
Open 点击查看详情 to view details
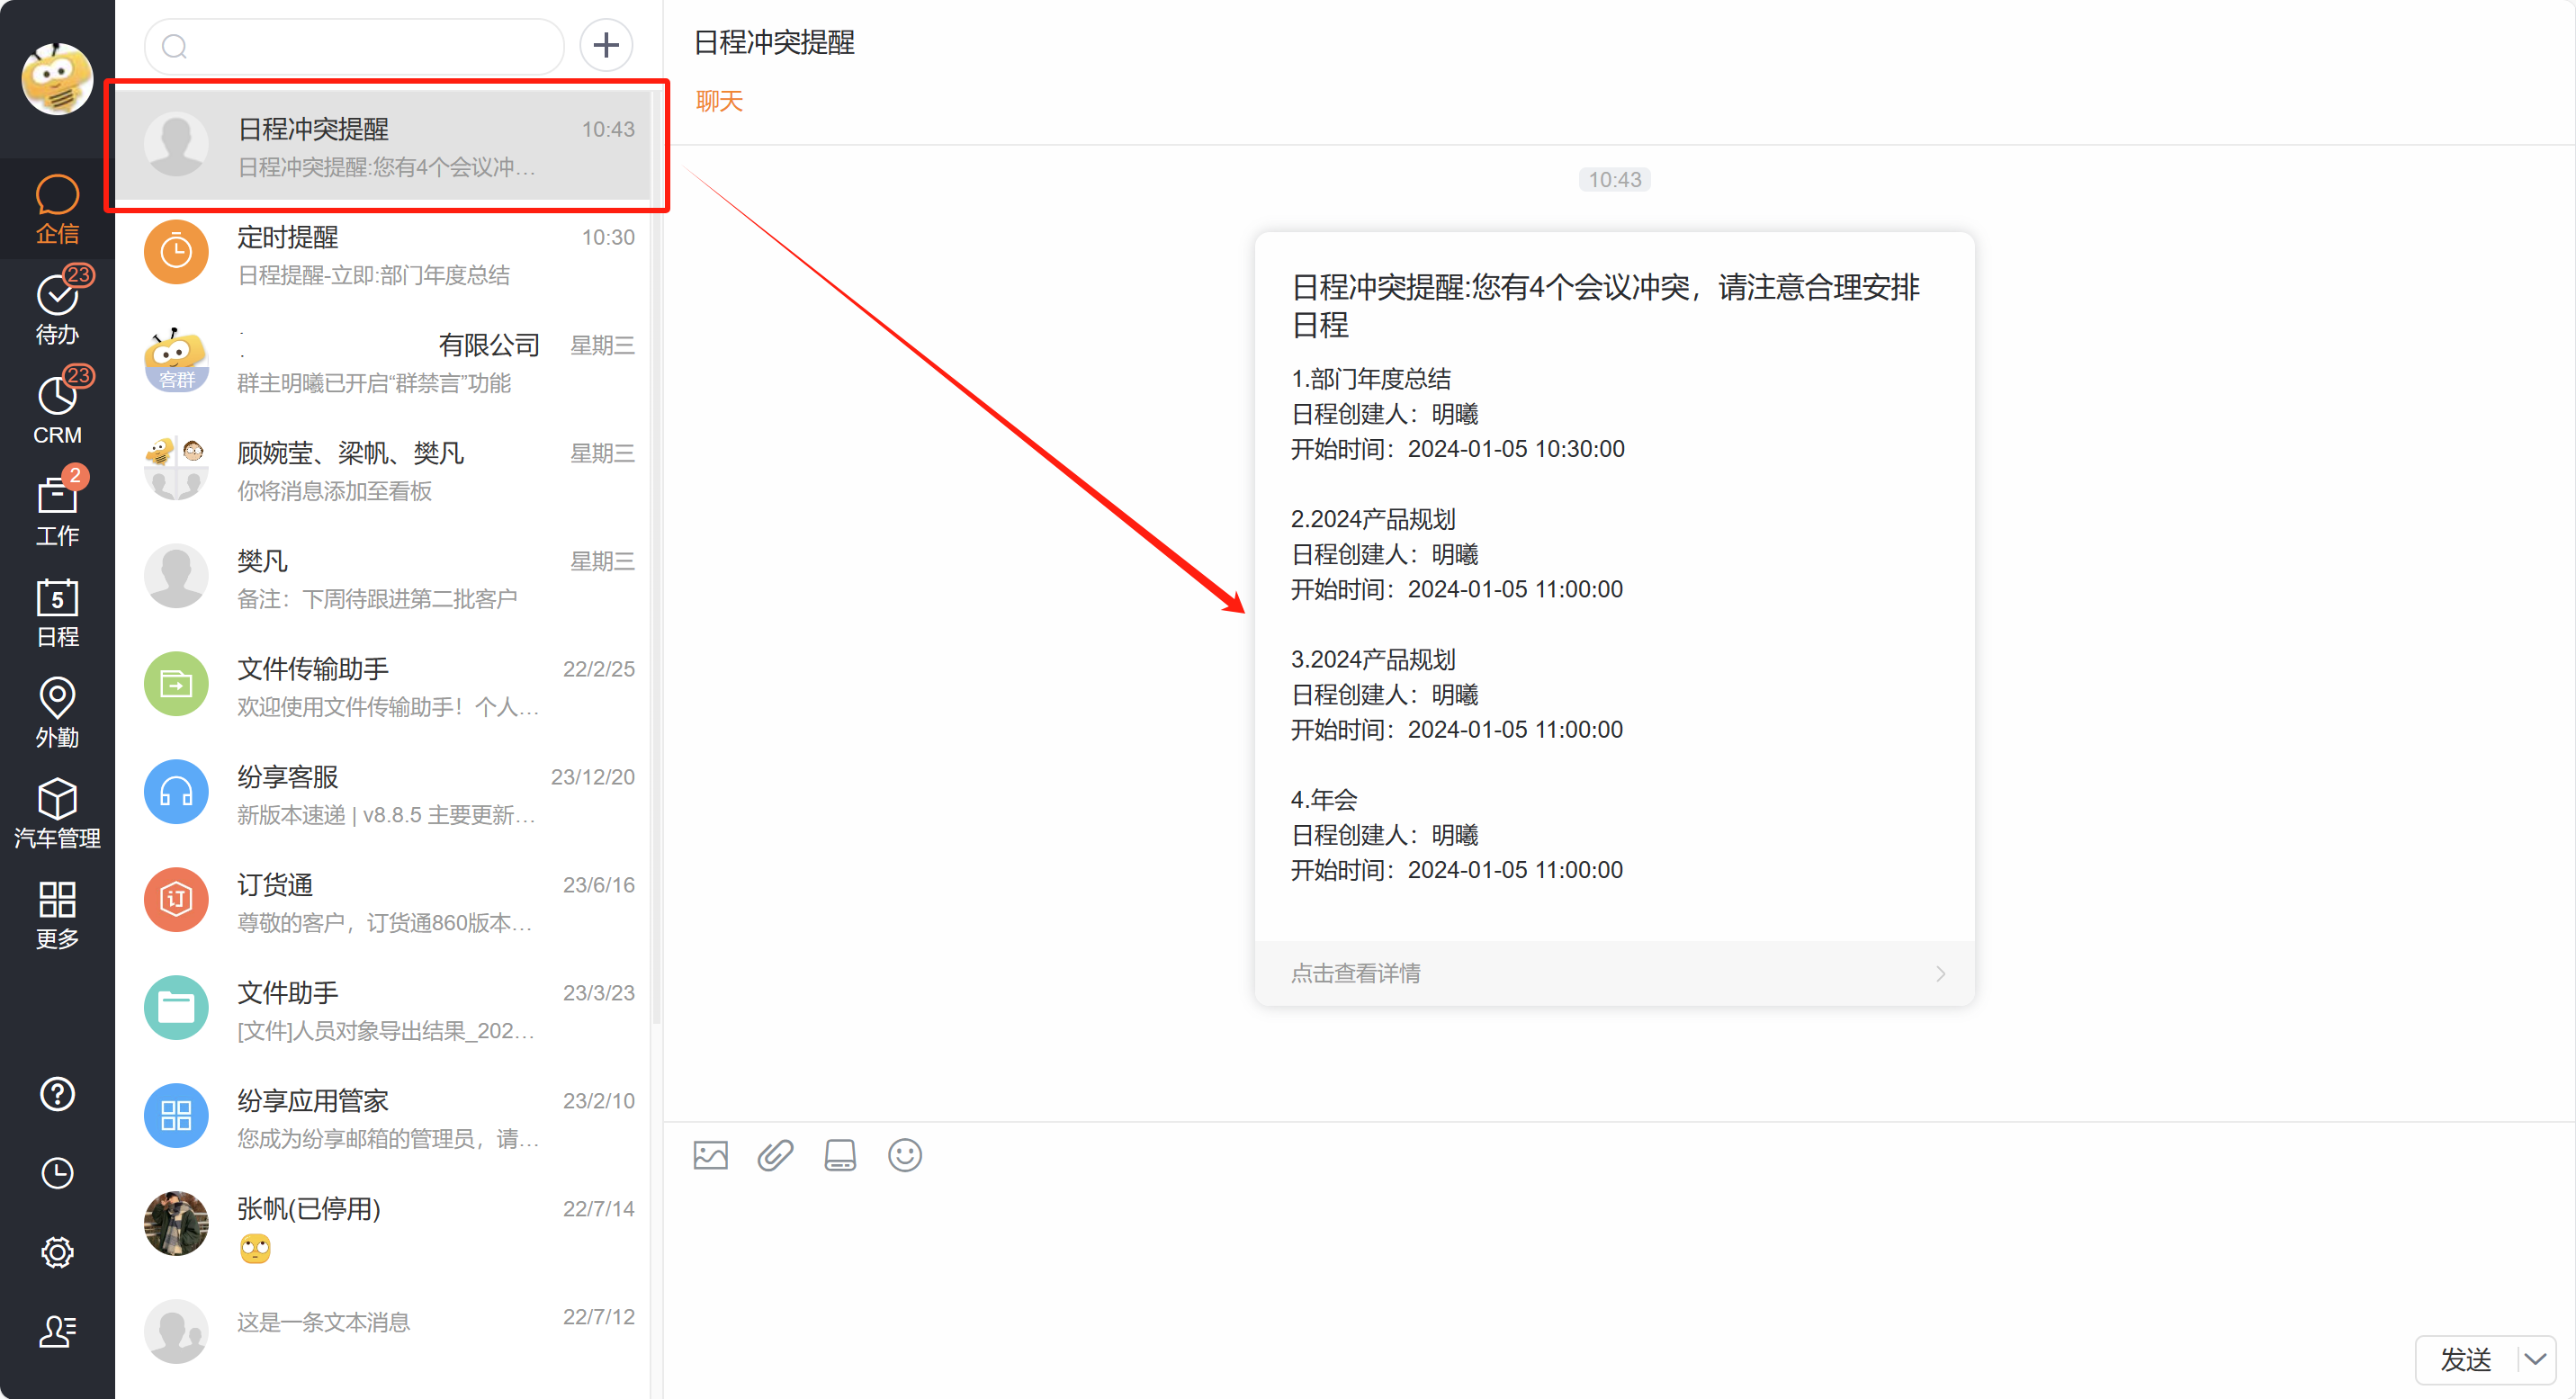(1355, 972)
